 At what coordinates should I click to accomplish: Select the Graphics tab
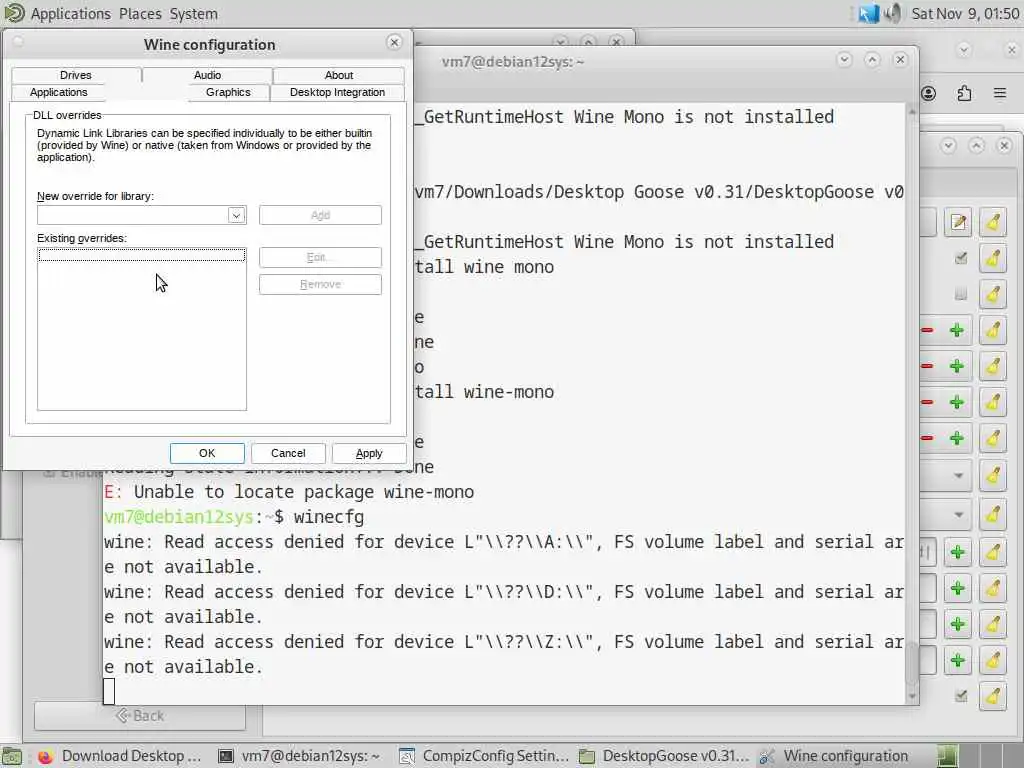coord(228,93)
